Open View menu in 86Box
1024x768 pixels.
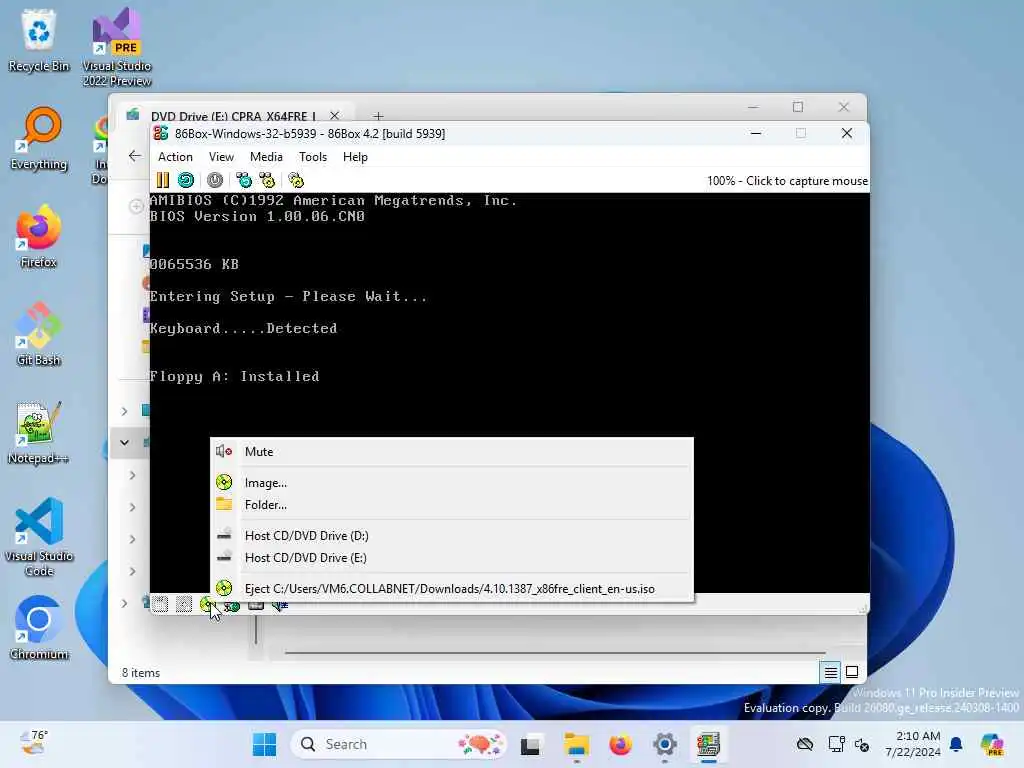click(221, 157)
